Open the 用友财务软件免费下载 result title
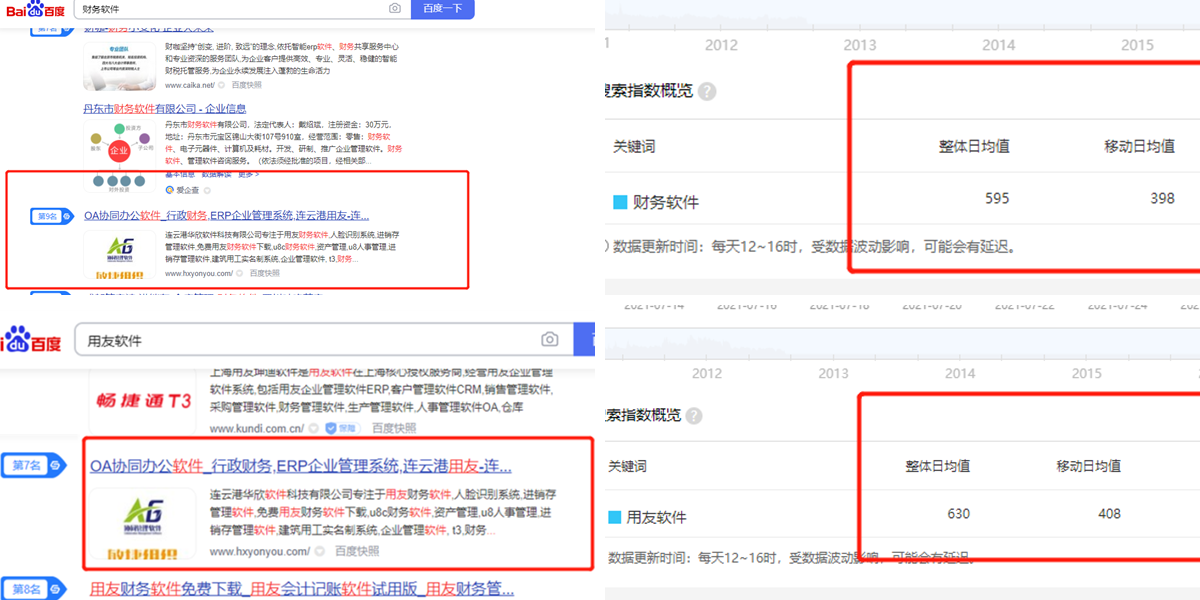The height and width of the screenshot is (600, 1200). coord(302,588)
